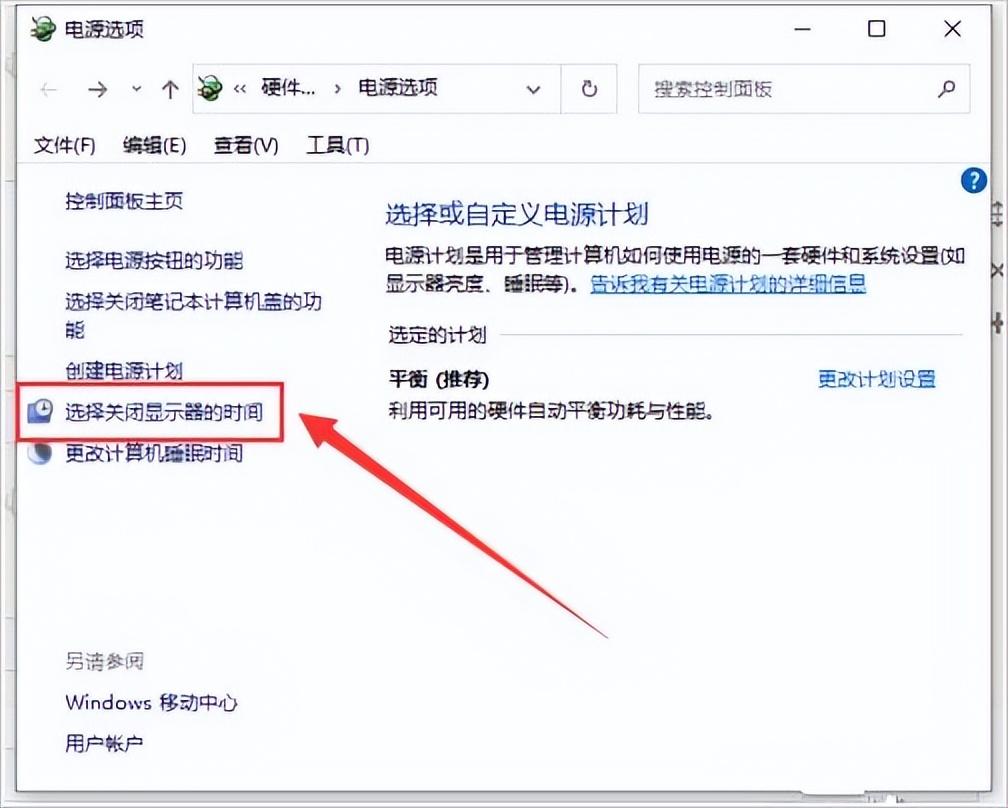Screen dimensions: 1008x808
Task: Open the 工具(T) menu
Action: [338, 145]
